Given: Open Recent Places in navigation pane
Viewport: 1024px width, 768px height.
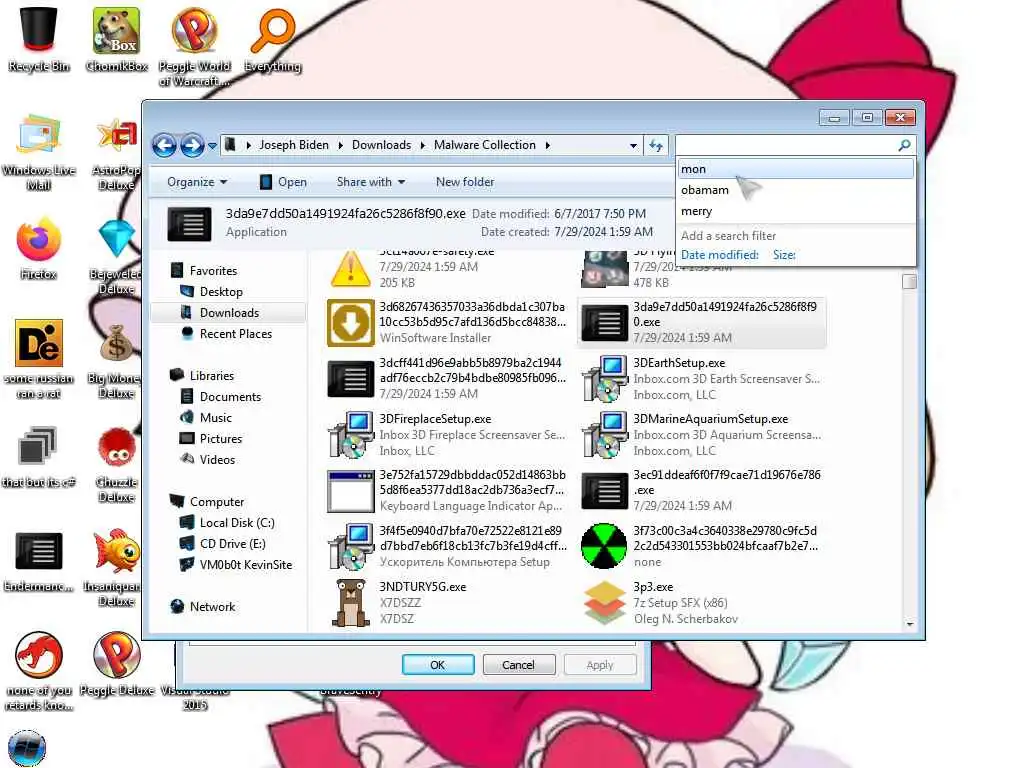Looking at the screenshot, I should click(x=235, y=333).
